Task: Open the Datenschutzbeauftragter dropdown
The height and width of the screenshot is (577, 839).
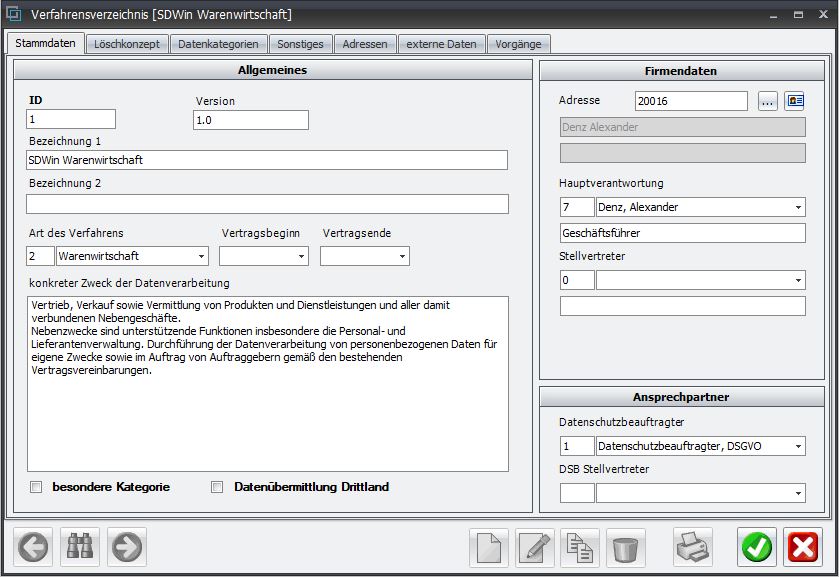Action: (x=798, y=446)
